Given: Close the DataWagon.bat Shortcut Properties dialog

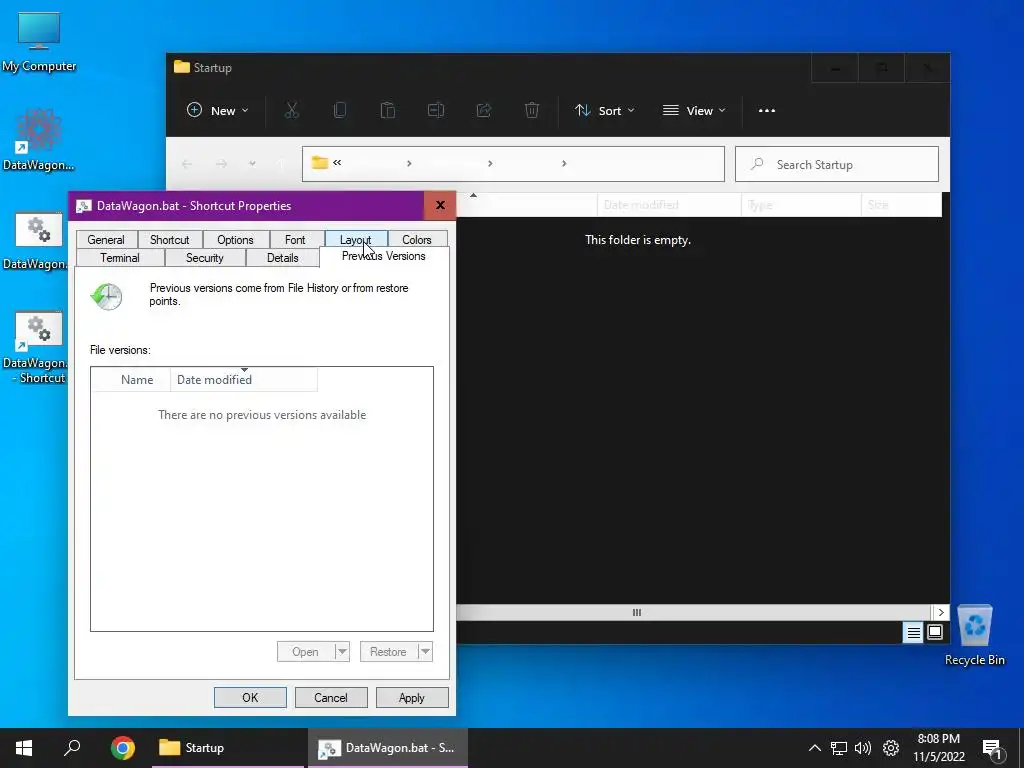Looking at the screenshot, I should [x=440, y=206].
